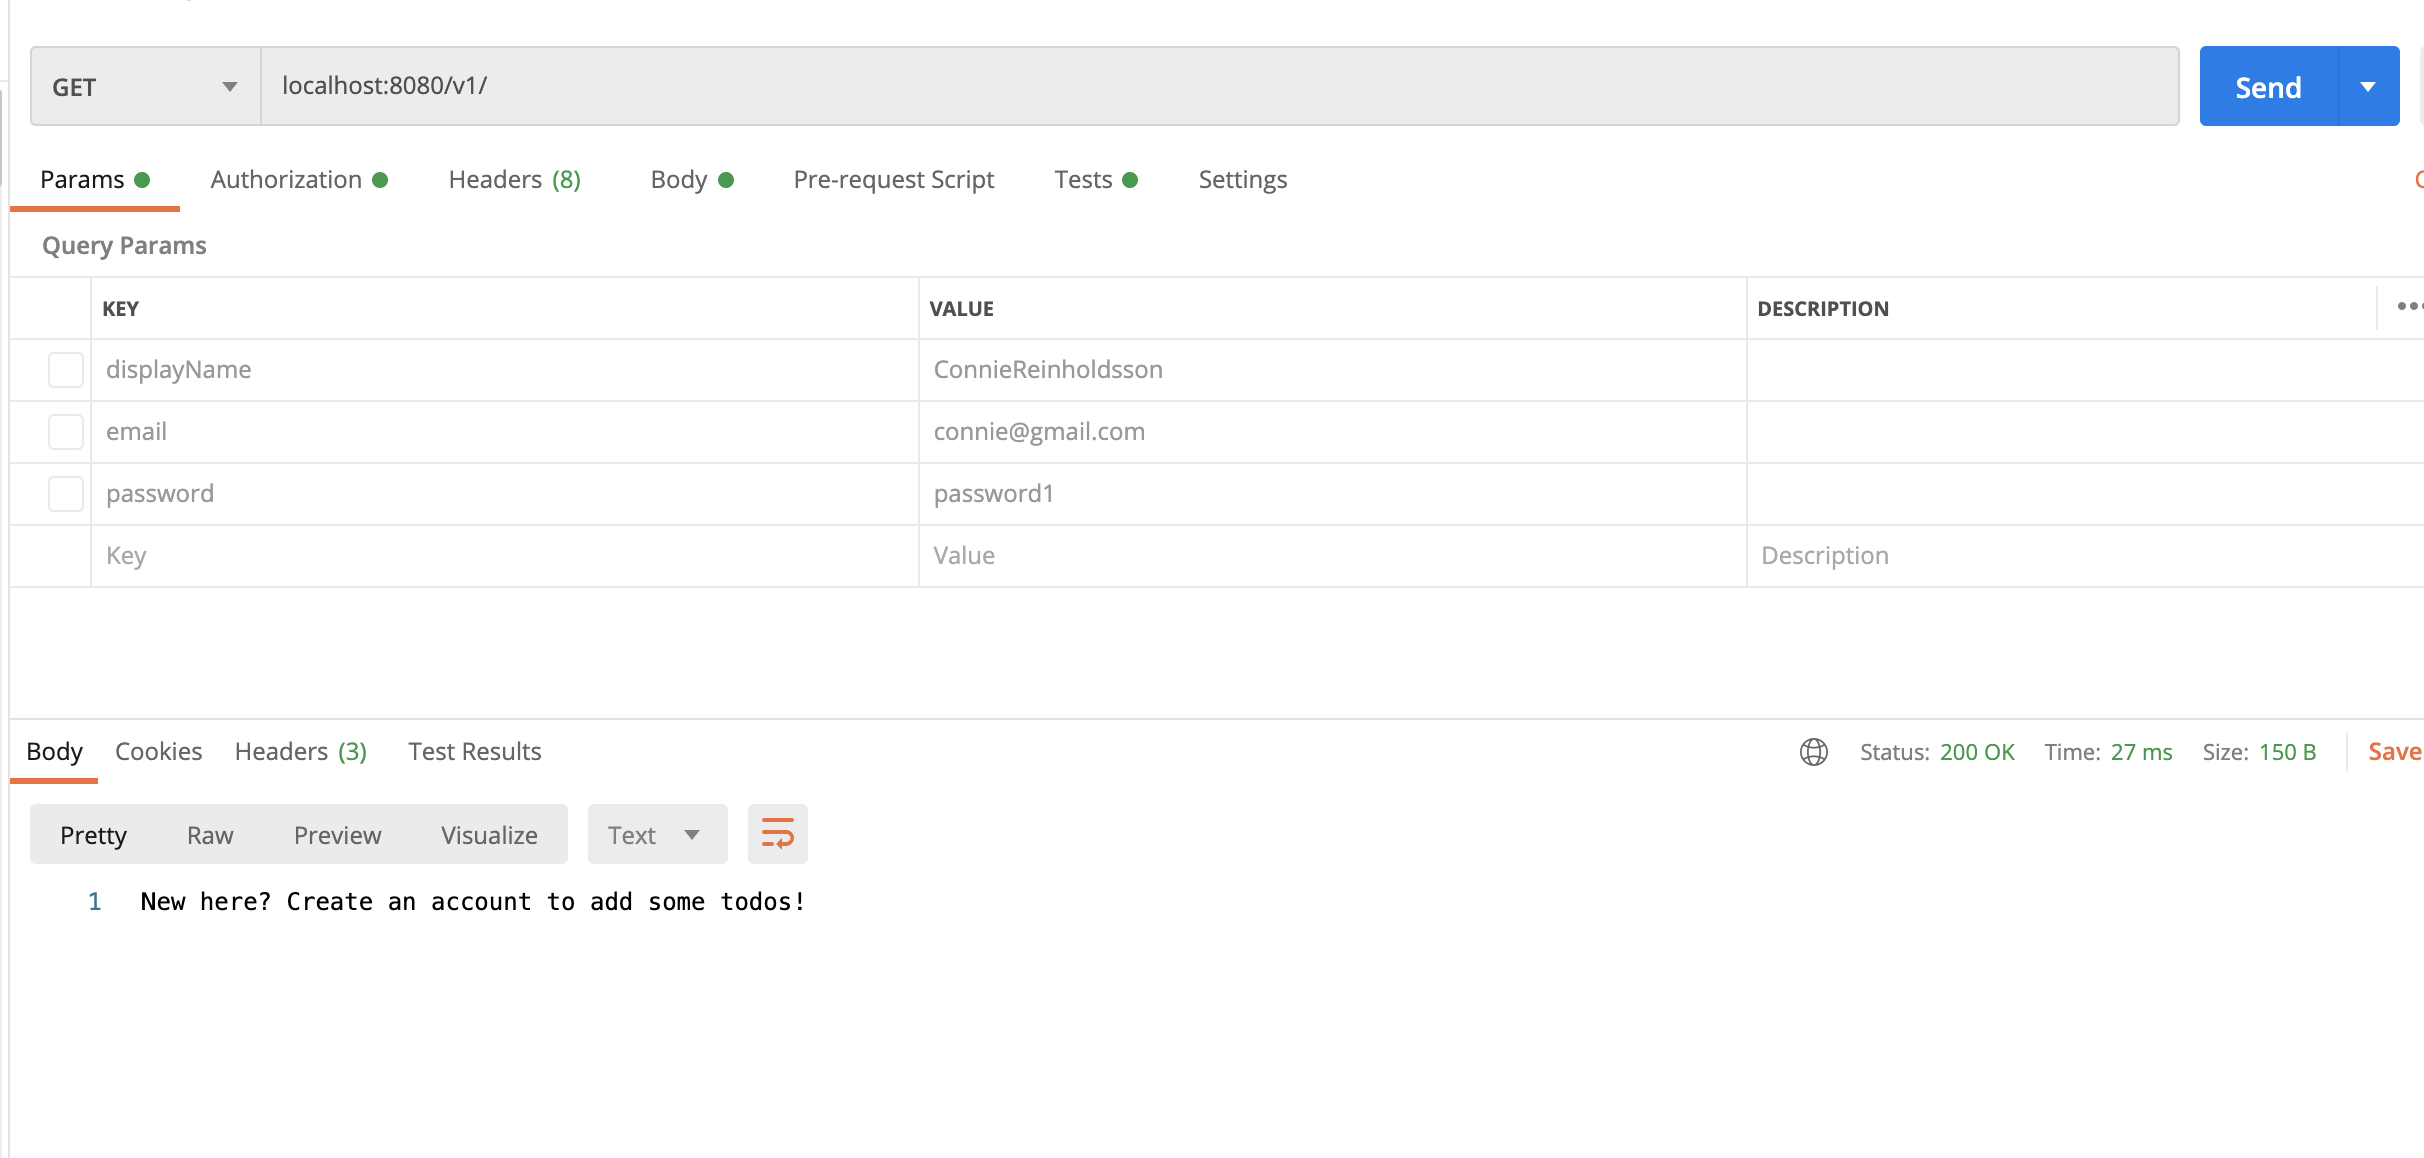Viewport: 2424px width, 1158px height.
Task: Toggle the email query parameter checkbox
Action: pos(65,431)
